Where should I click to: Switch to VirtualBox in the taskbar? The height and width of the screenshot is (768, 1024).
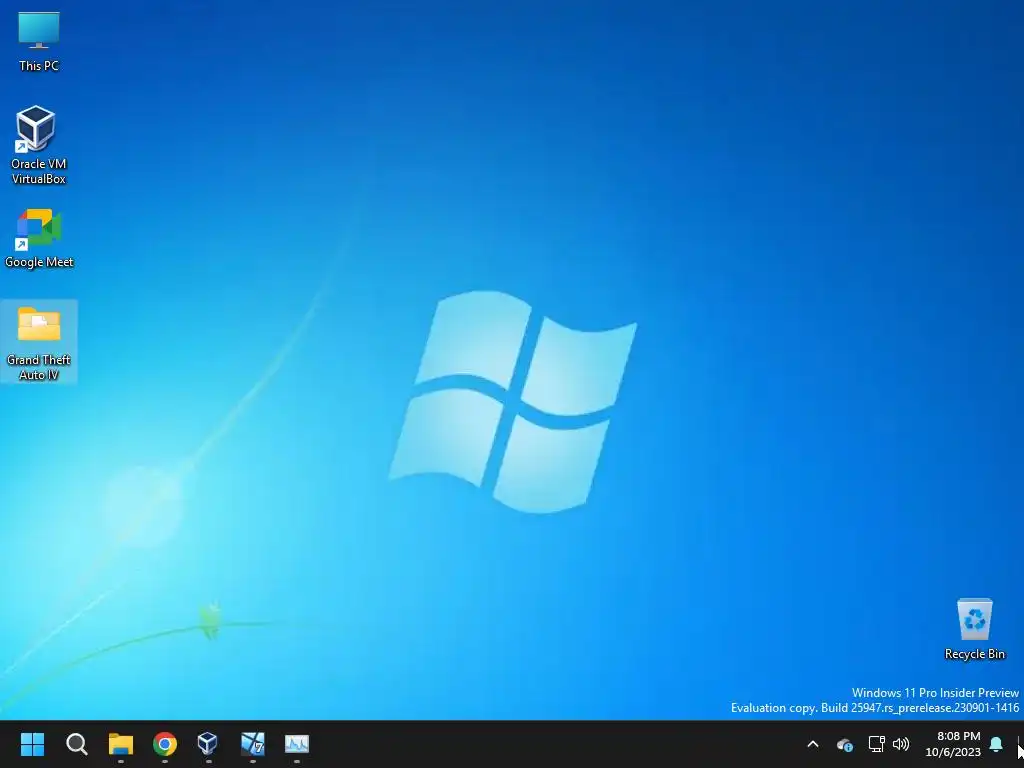coord(208,744)
